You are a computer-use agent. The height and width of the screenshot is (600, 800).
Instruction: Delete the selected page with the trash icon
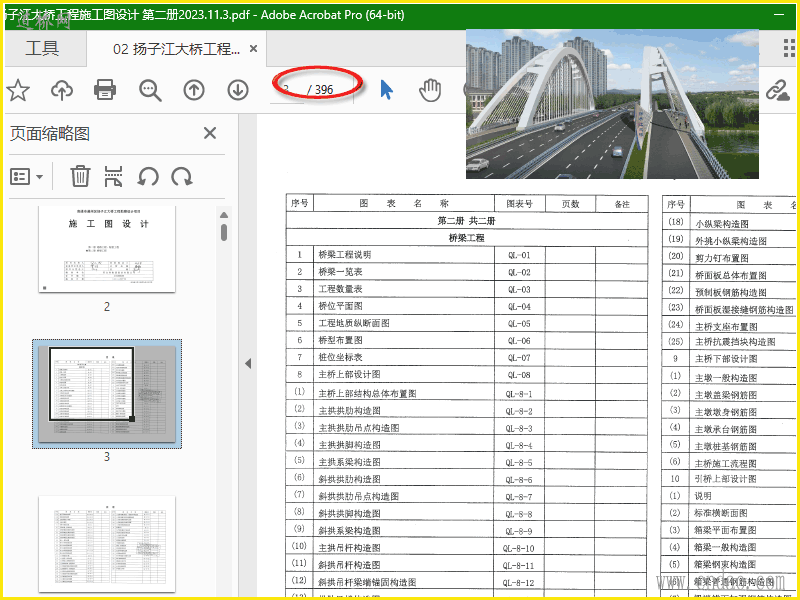pyautogui.click(x=80, y=176)
